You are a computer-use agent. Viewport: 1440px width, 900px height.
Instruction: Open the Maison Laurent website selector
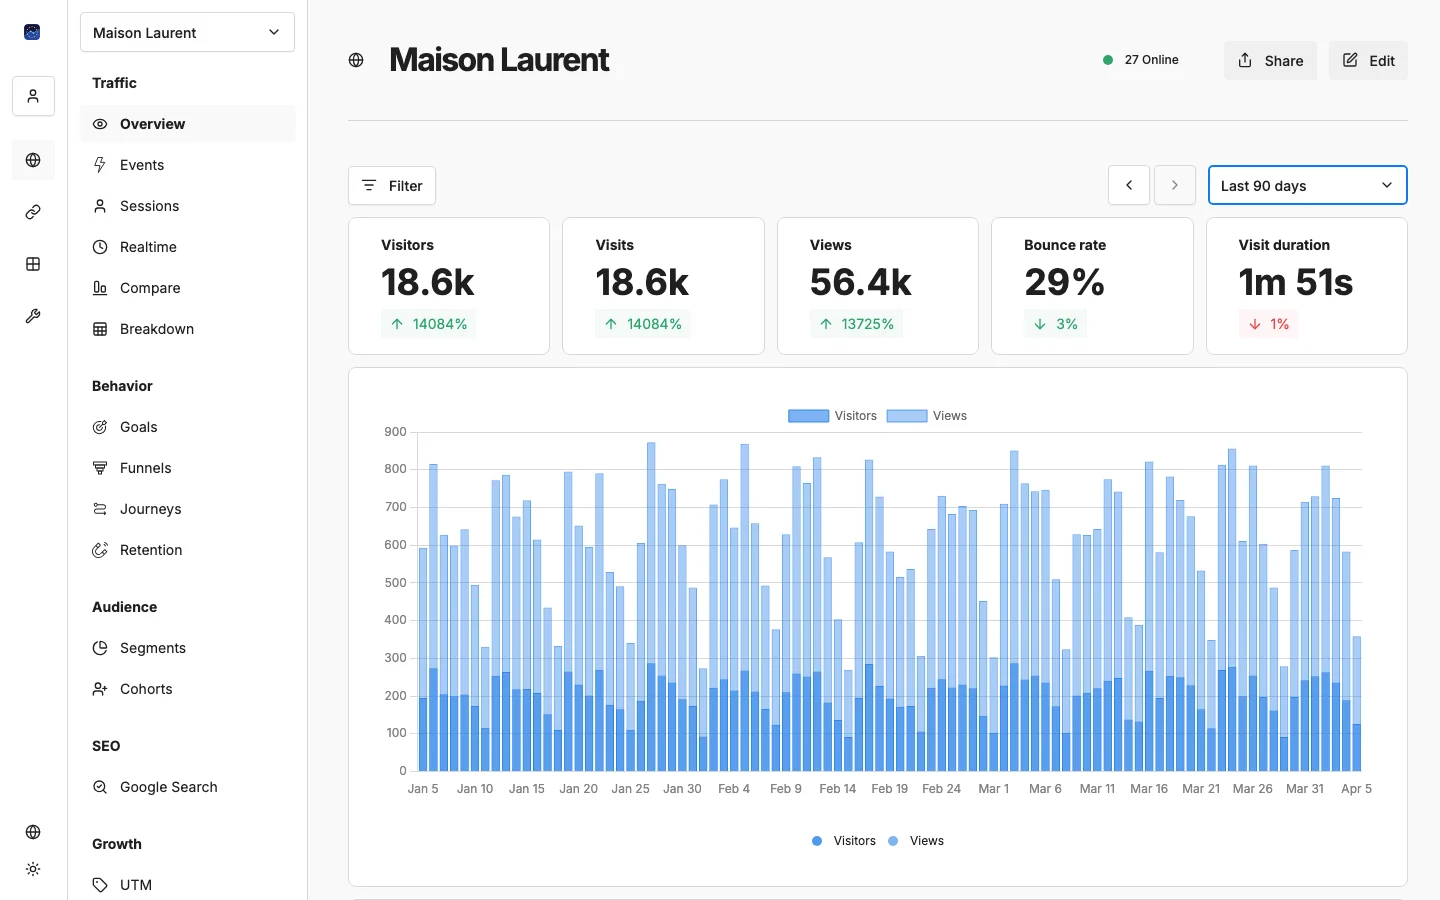187,32
